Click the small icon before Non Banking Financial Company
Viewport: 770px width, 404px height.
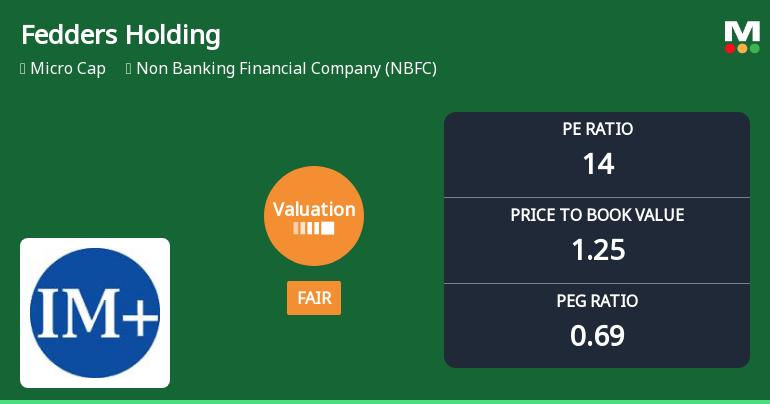(129, 69)
